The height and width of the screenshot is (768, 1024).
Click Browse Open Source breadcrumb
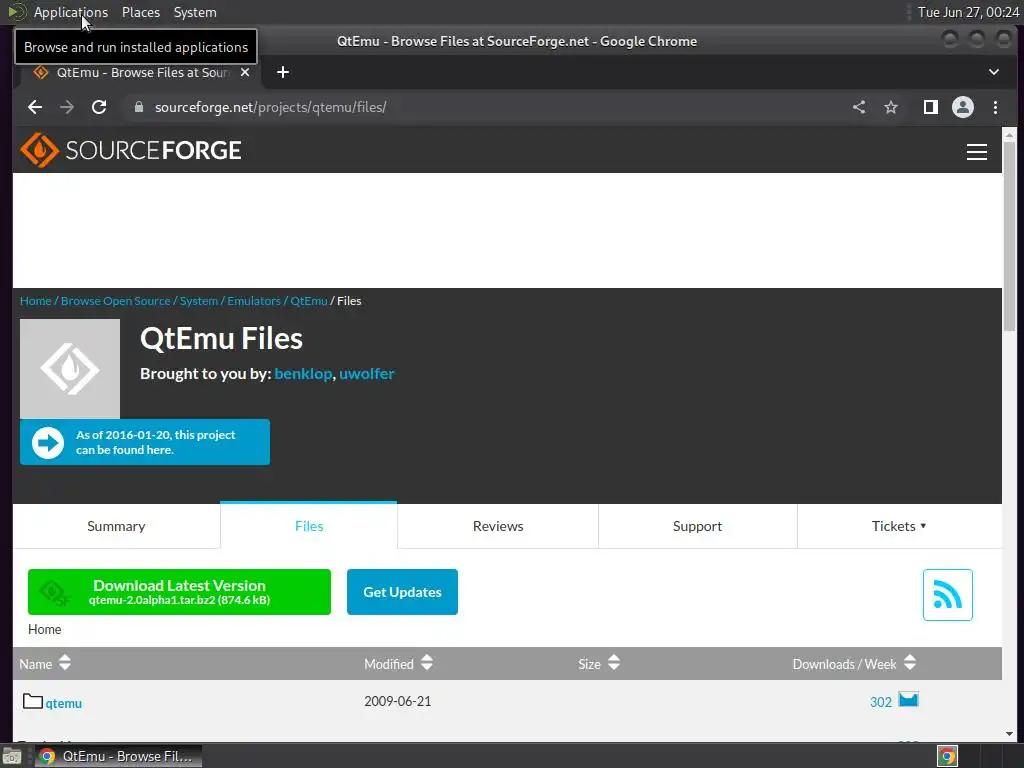[116, 301]
